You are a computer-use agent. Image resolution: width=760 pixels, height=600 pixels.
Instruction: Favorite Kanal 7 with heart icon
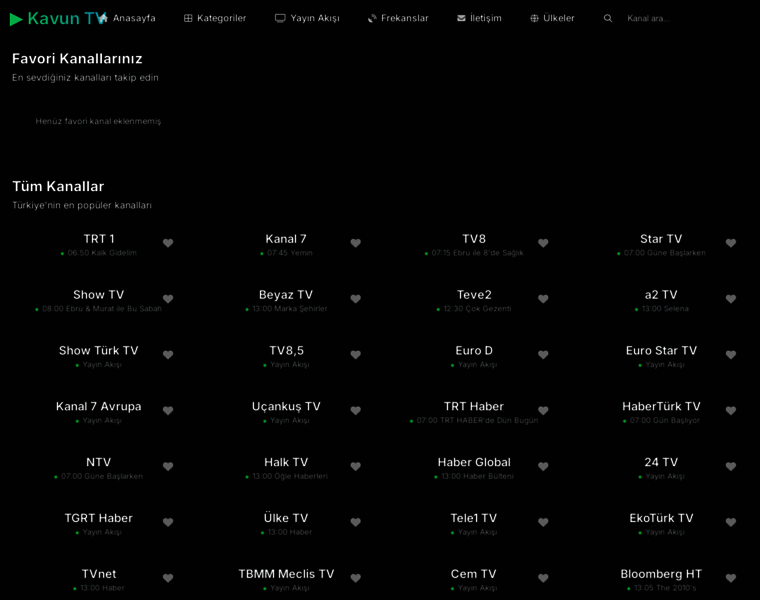(356, 243)
